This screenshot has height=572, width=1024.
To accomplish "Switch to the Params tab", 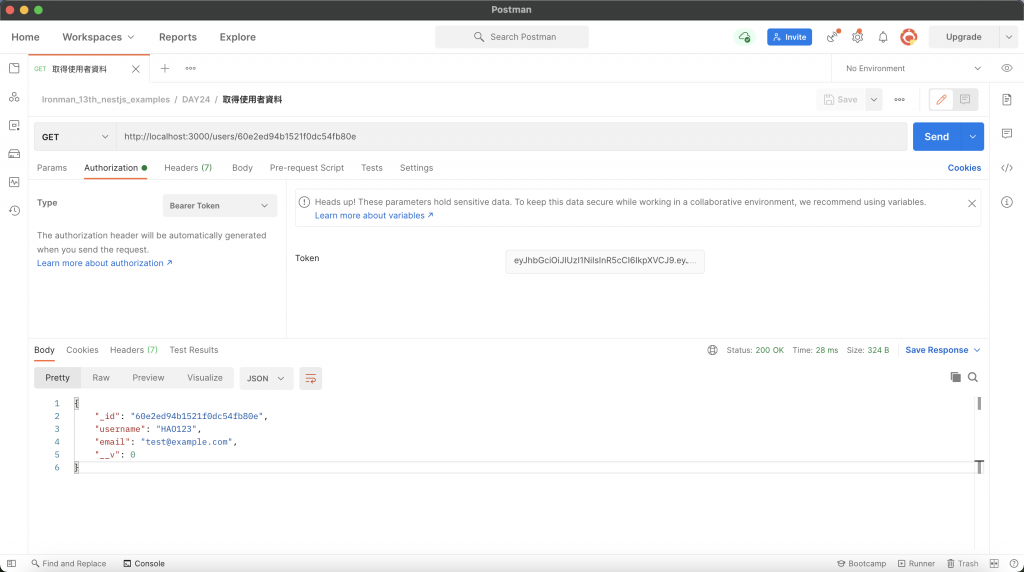I will point(52,168).
